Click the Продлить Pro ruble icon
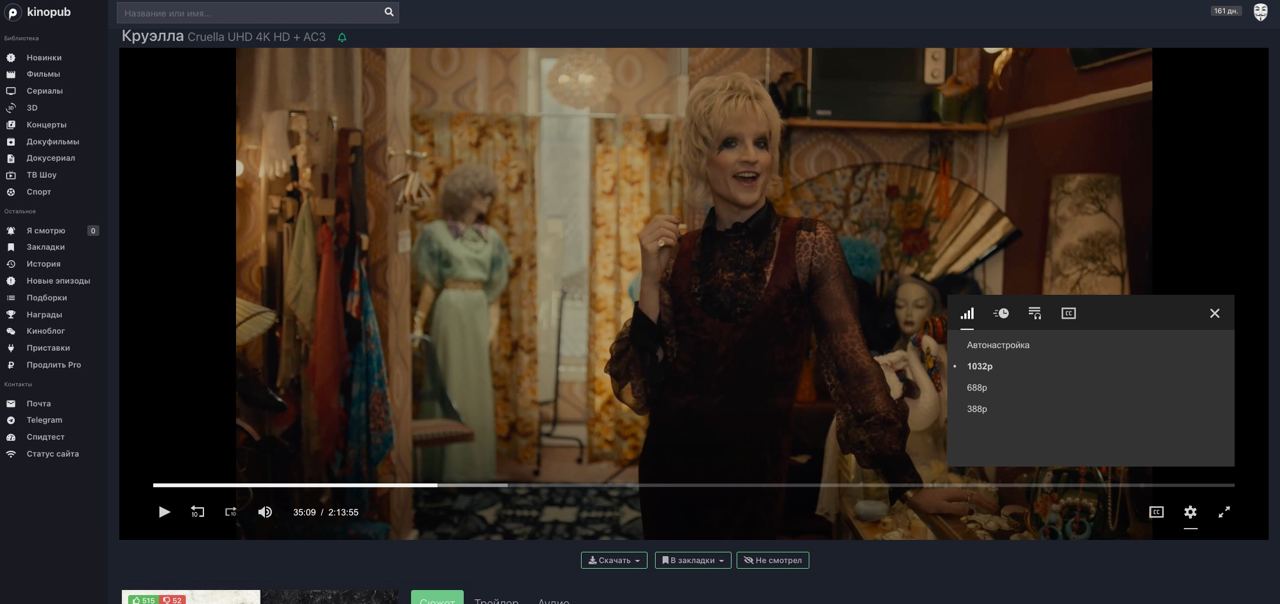This screenshot has height=604, width=1280. [x=11, y=365]
